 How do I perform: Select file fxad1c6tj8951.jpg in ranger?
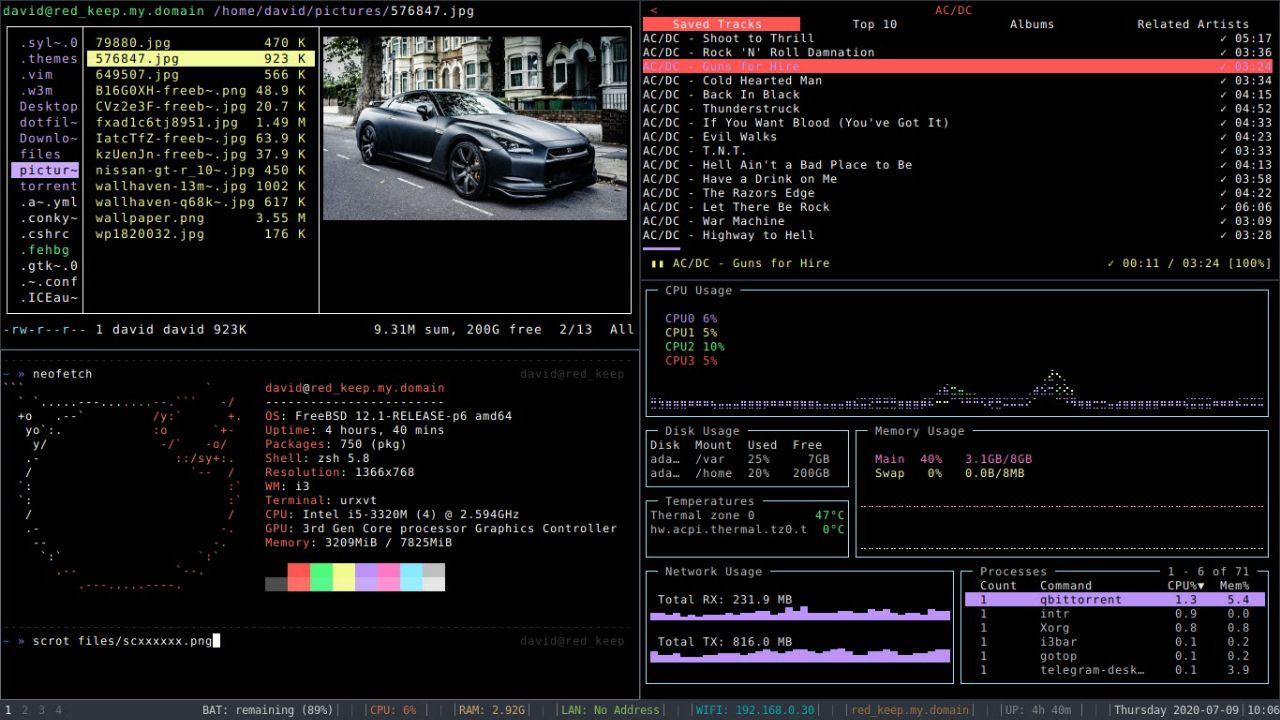pos(201,122)
